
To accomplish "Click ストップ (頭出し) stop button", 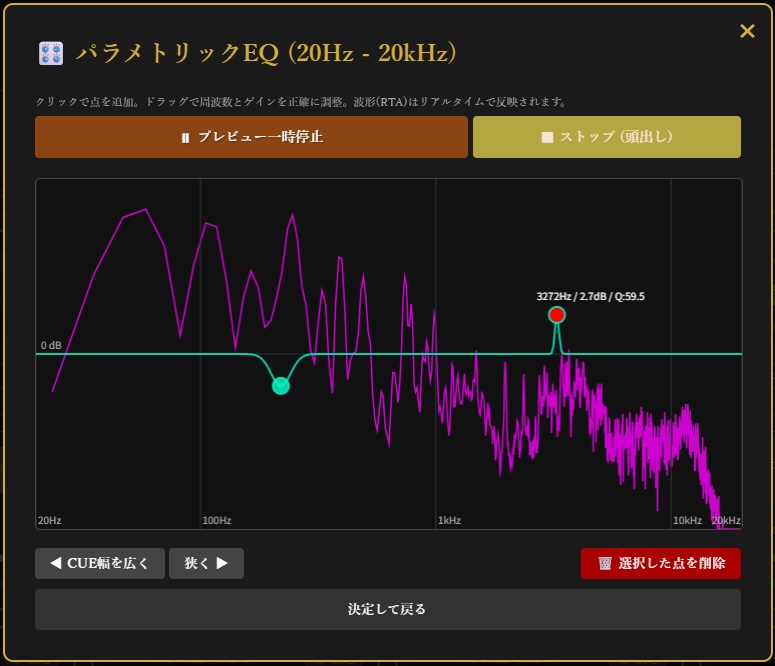I will [x=606, y=137].
